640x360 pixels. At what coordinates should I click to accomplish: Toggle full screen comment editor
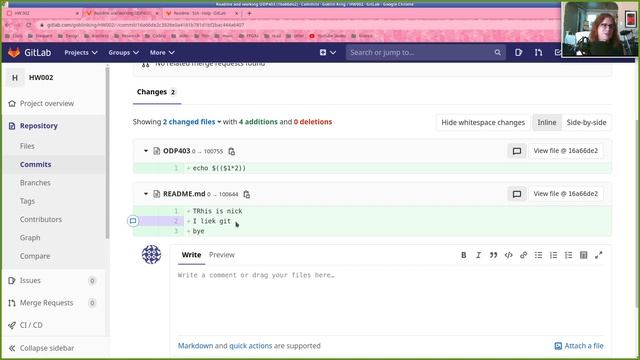pyautogui.click(x=599, y=255)
